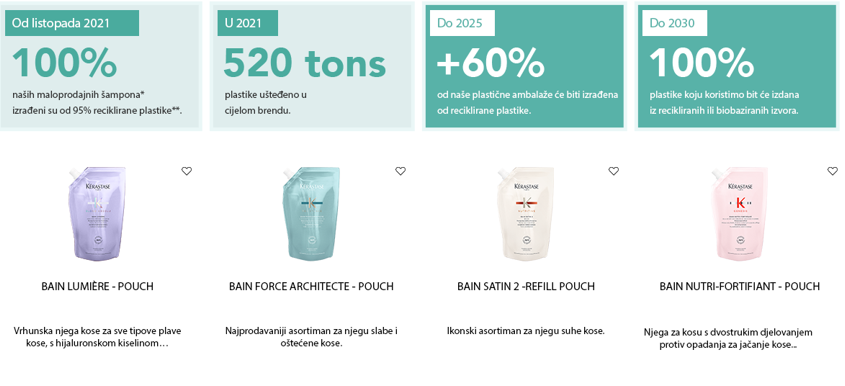Add Bain Satin 2 refill to wishlist

[x=614, y=171]
